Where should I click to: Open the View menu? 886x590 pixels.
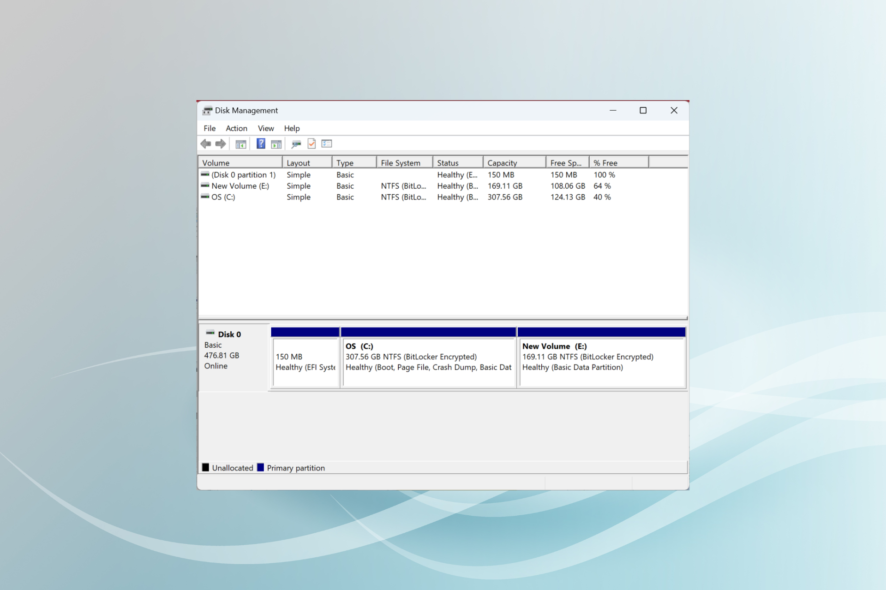pos(265,128)
